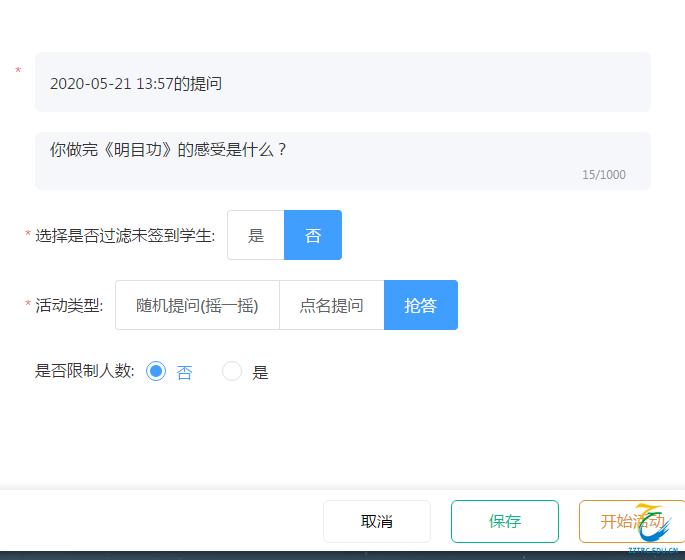Click the title field containing 2020-05-21 13:57的提问
The height and width of the screenshot is (560, 685).
342,83
